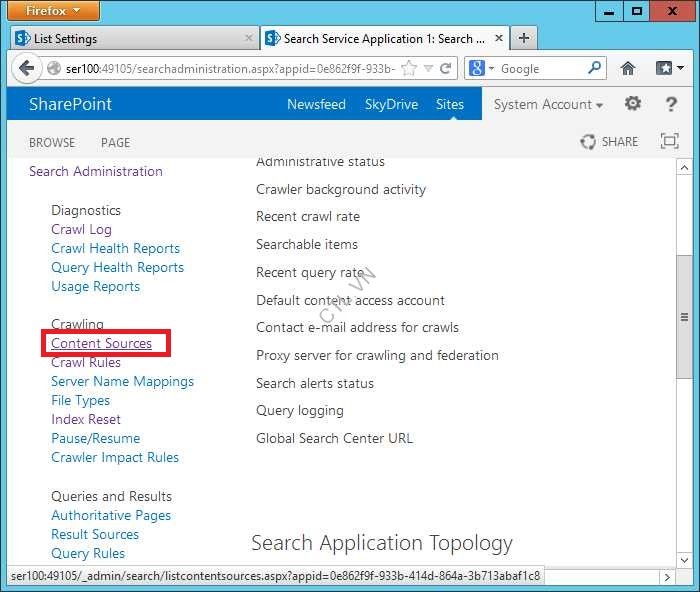The image size is (700, 592).
Task: Open the URL history dropdown arrow
Action: pyautogui.click(x=428, y=69)
